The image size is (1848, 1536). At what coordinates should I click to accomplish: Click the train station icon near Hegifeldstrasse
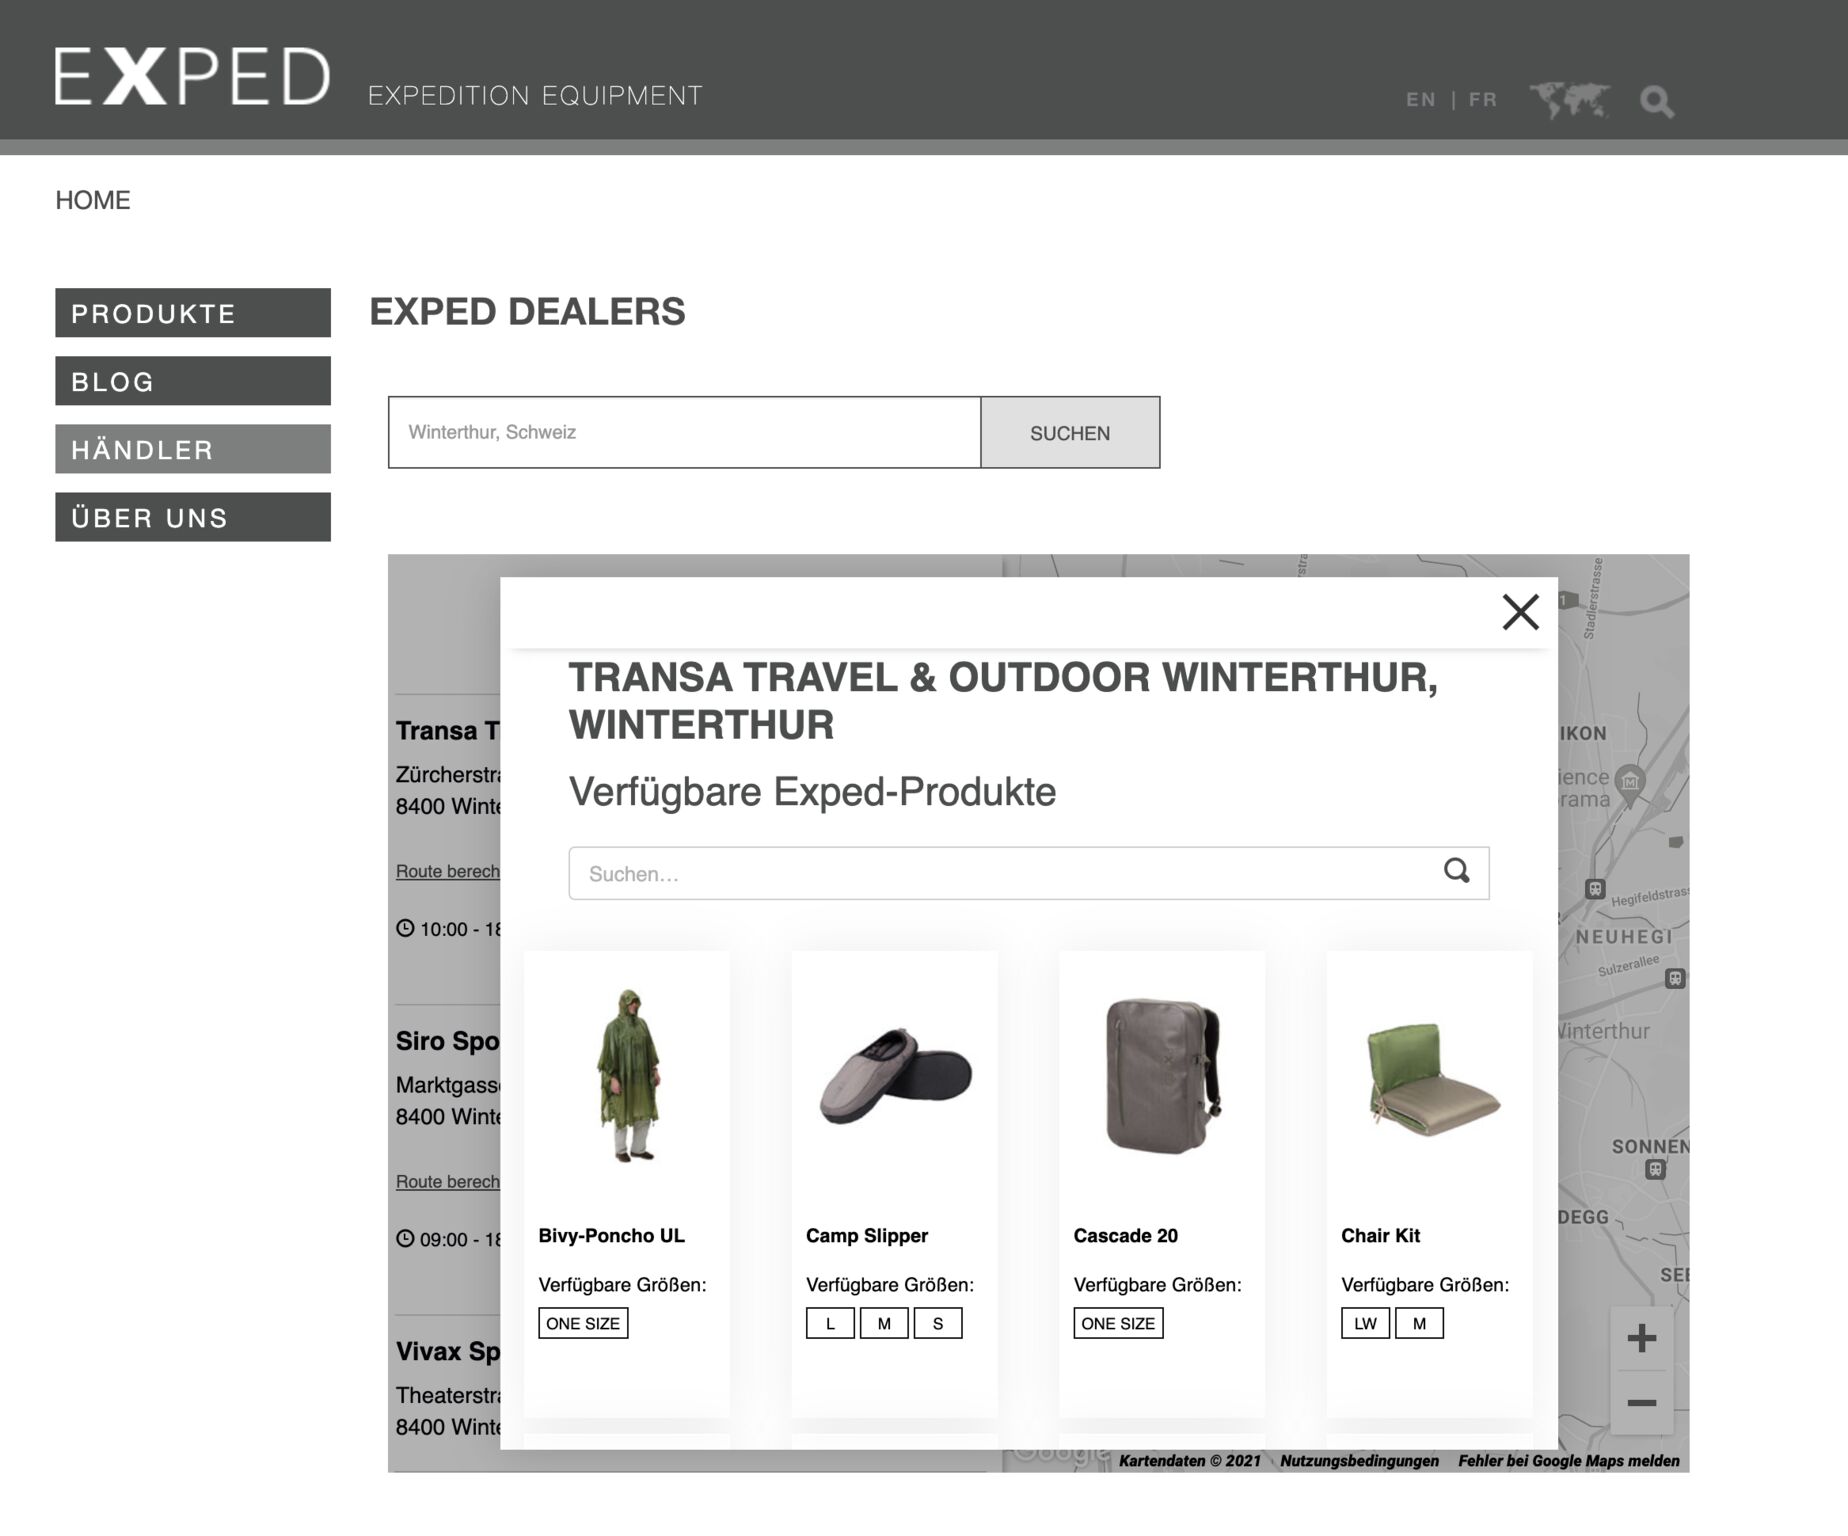1595,889
